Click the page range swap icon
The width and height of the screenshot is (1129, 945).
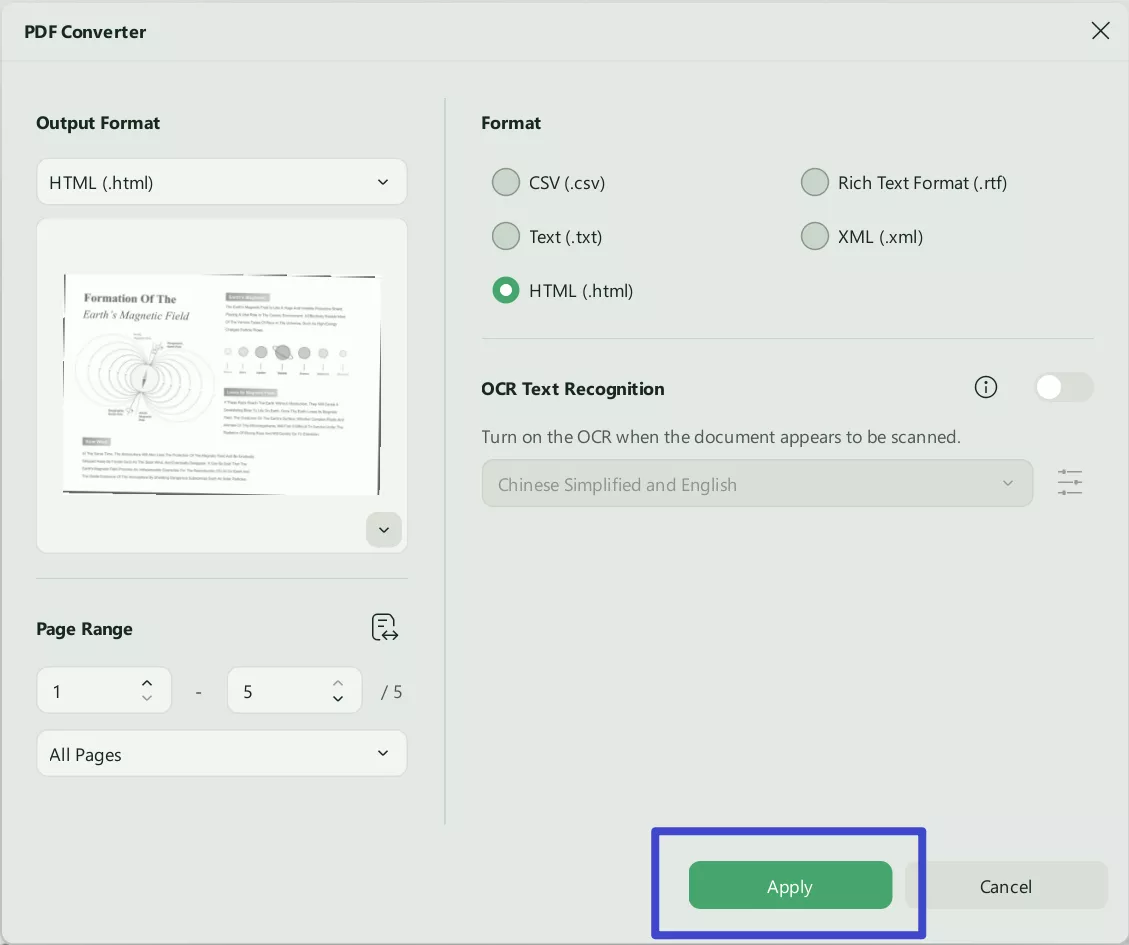[385, 628]
